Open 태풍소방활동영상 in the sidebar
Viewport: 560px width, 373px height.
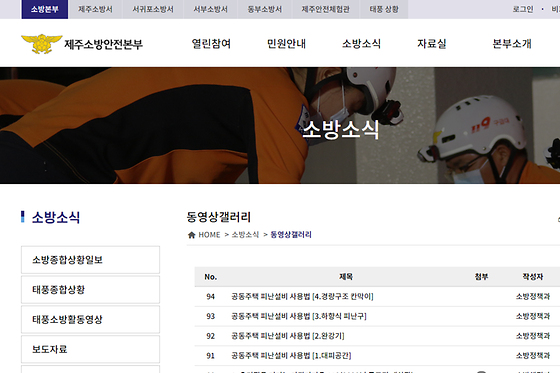click(90, 319)
